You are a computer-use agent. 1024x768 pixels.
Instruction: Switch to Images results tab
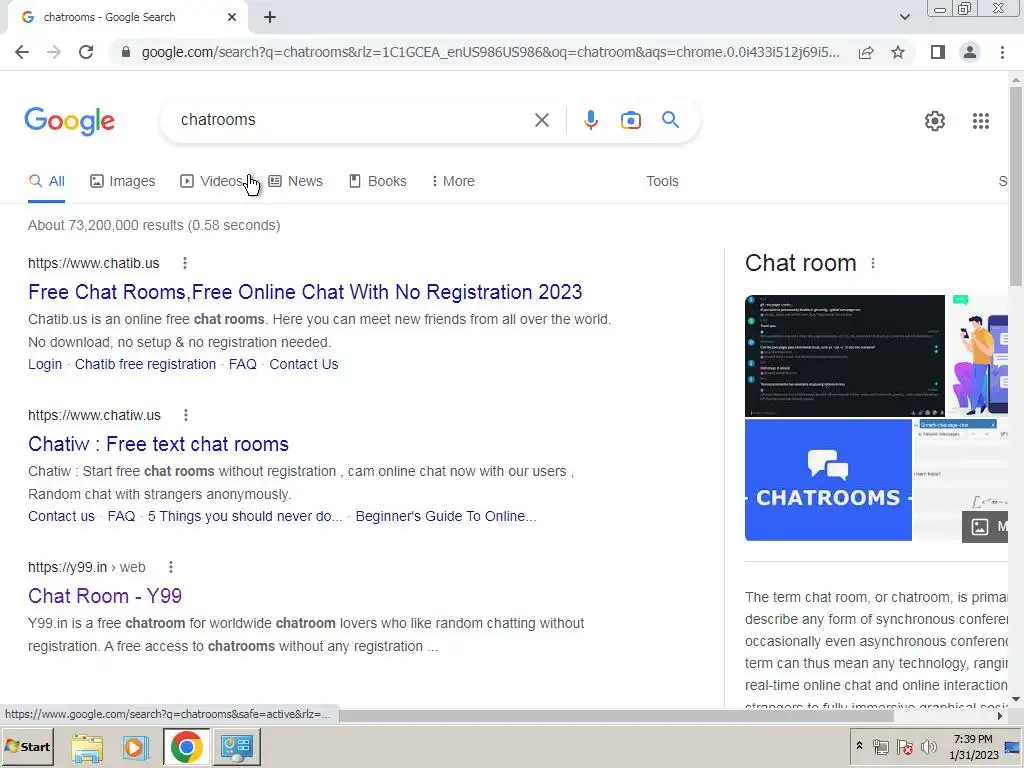tap(123, 182)
